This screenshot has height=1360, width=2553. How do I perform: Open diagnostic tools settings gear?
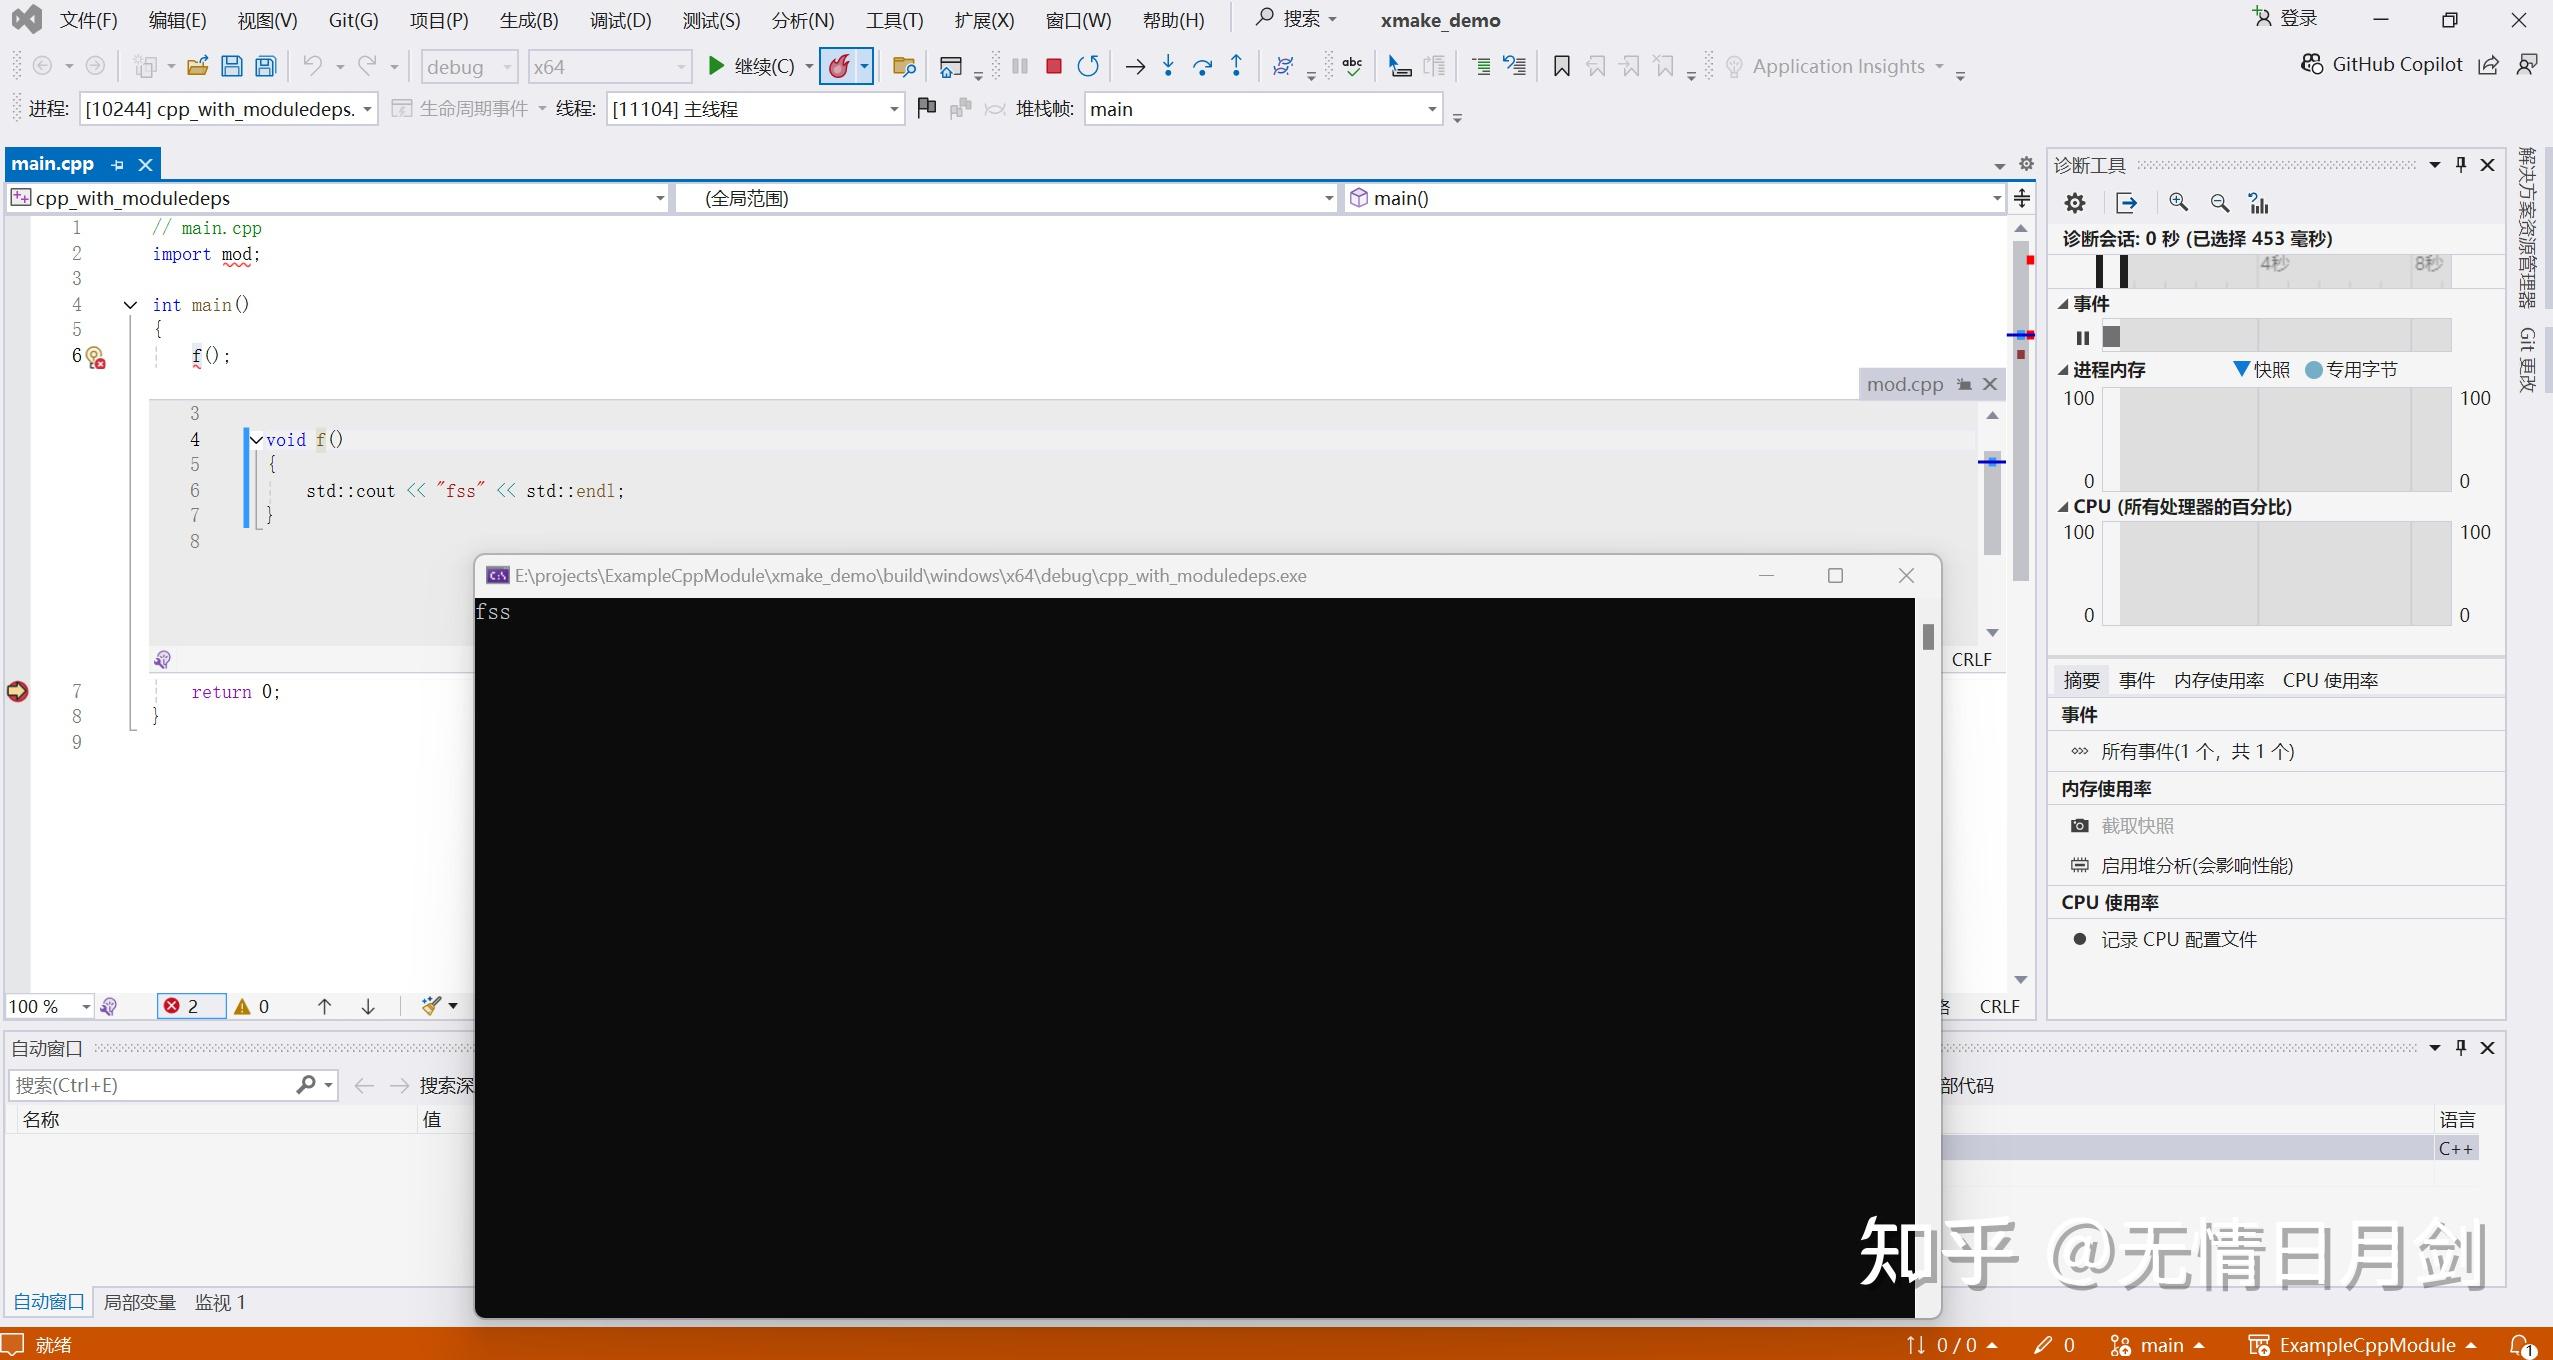[x=2075, y=202]
